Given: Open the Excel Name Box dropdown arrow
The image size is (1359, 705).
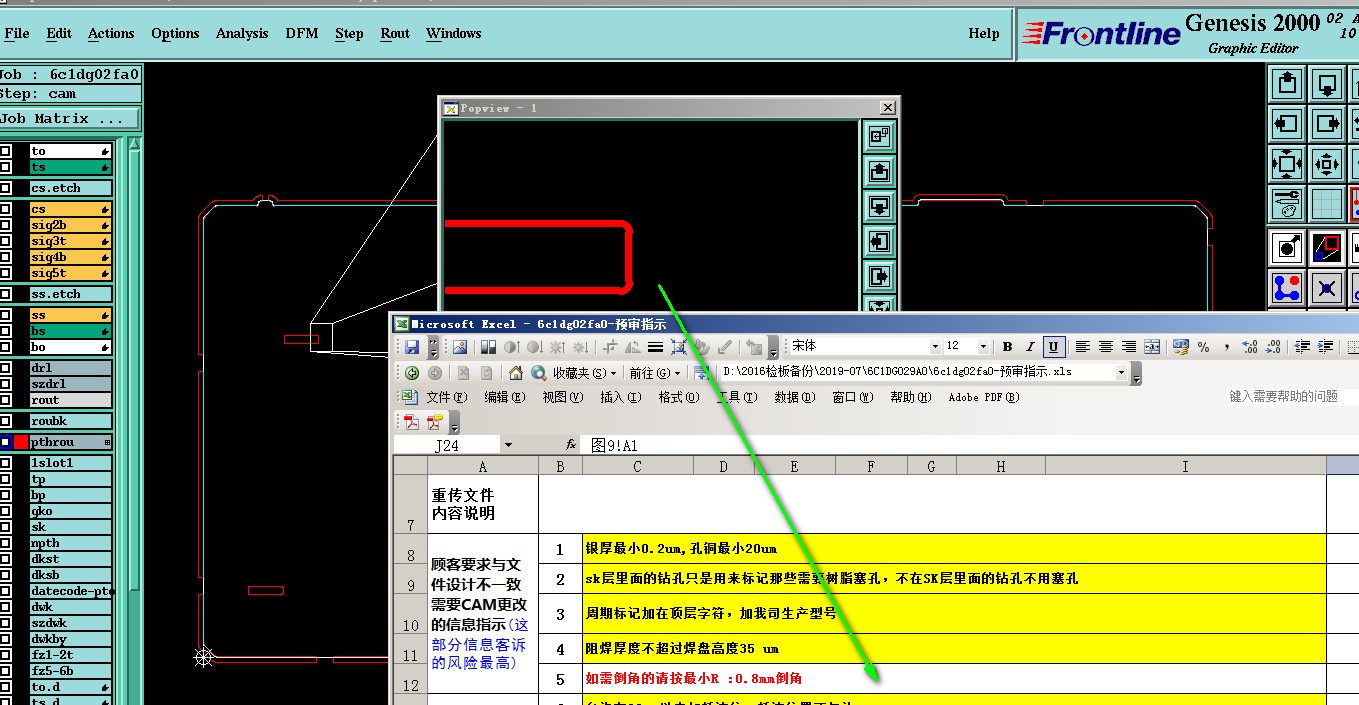Looking at the screenshot, I should 508,445.
